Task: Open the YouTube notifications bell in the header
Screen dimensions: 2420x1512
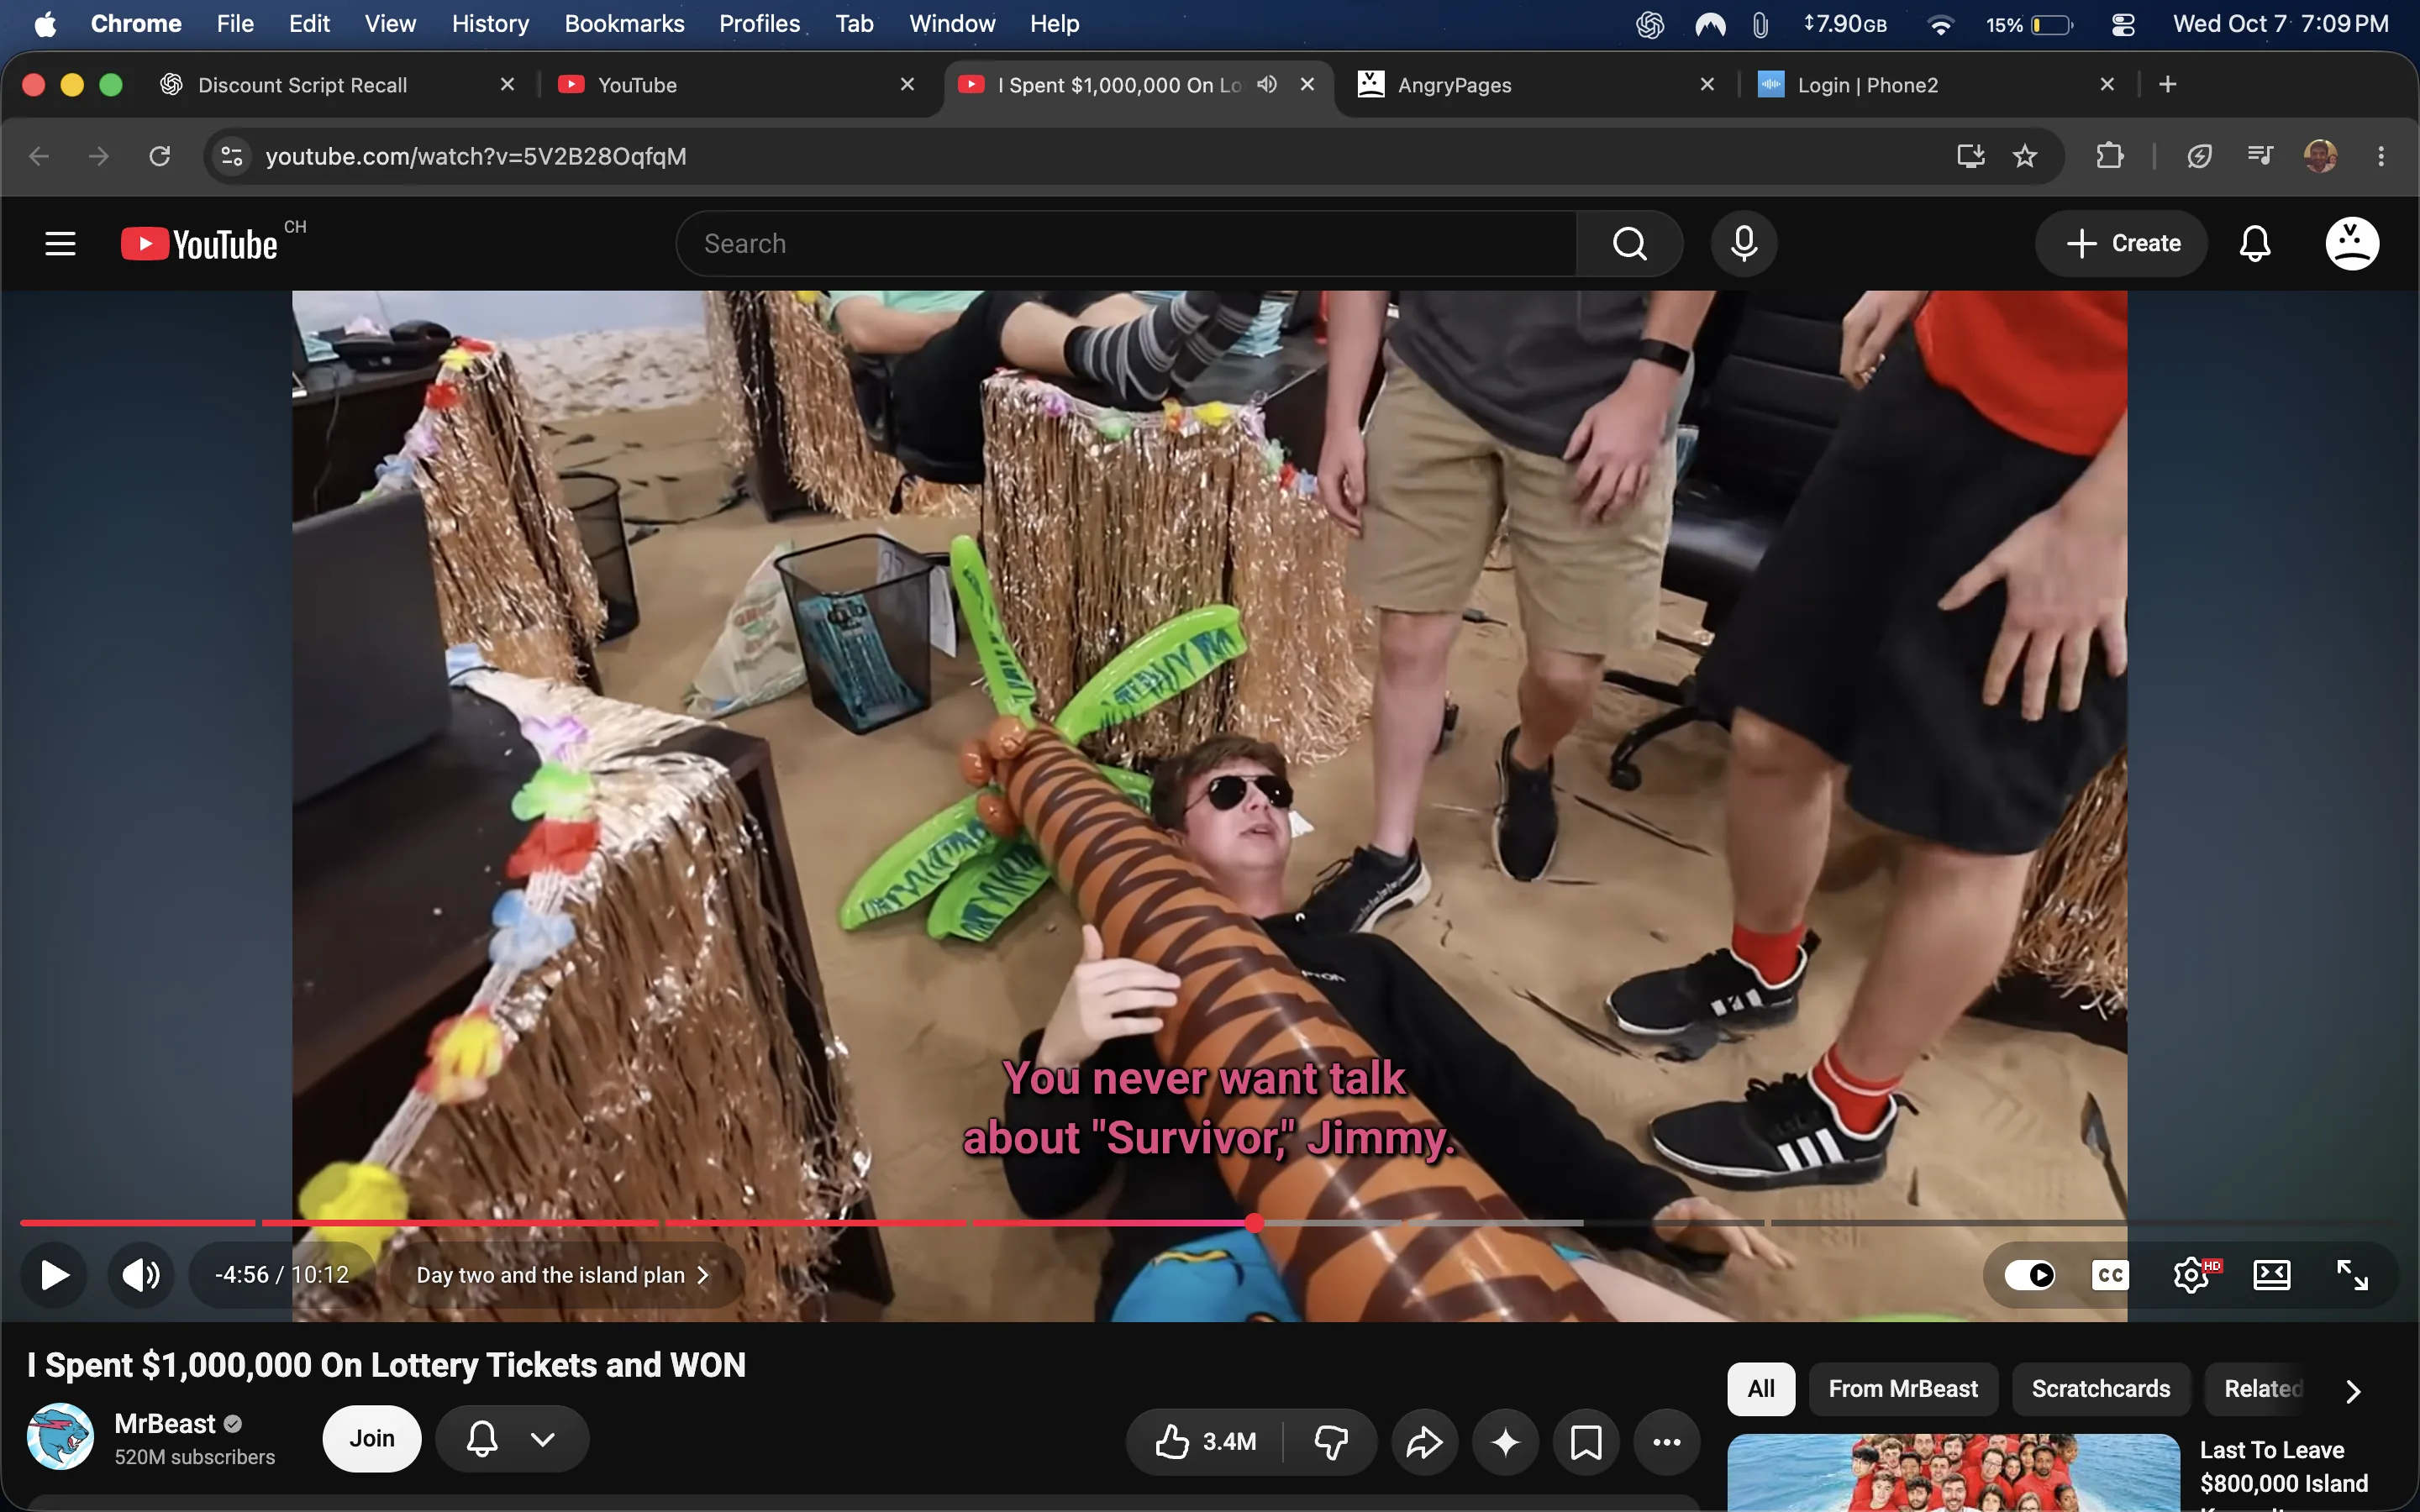Action: click(x=2254, y=243)
